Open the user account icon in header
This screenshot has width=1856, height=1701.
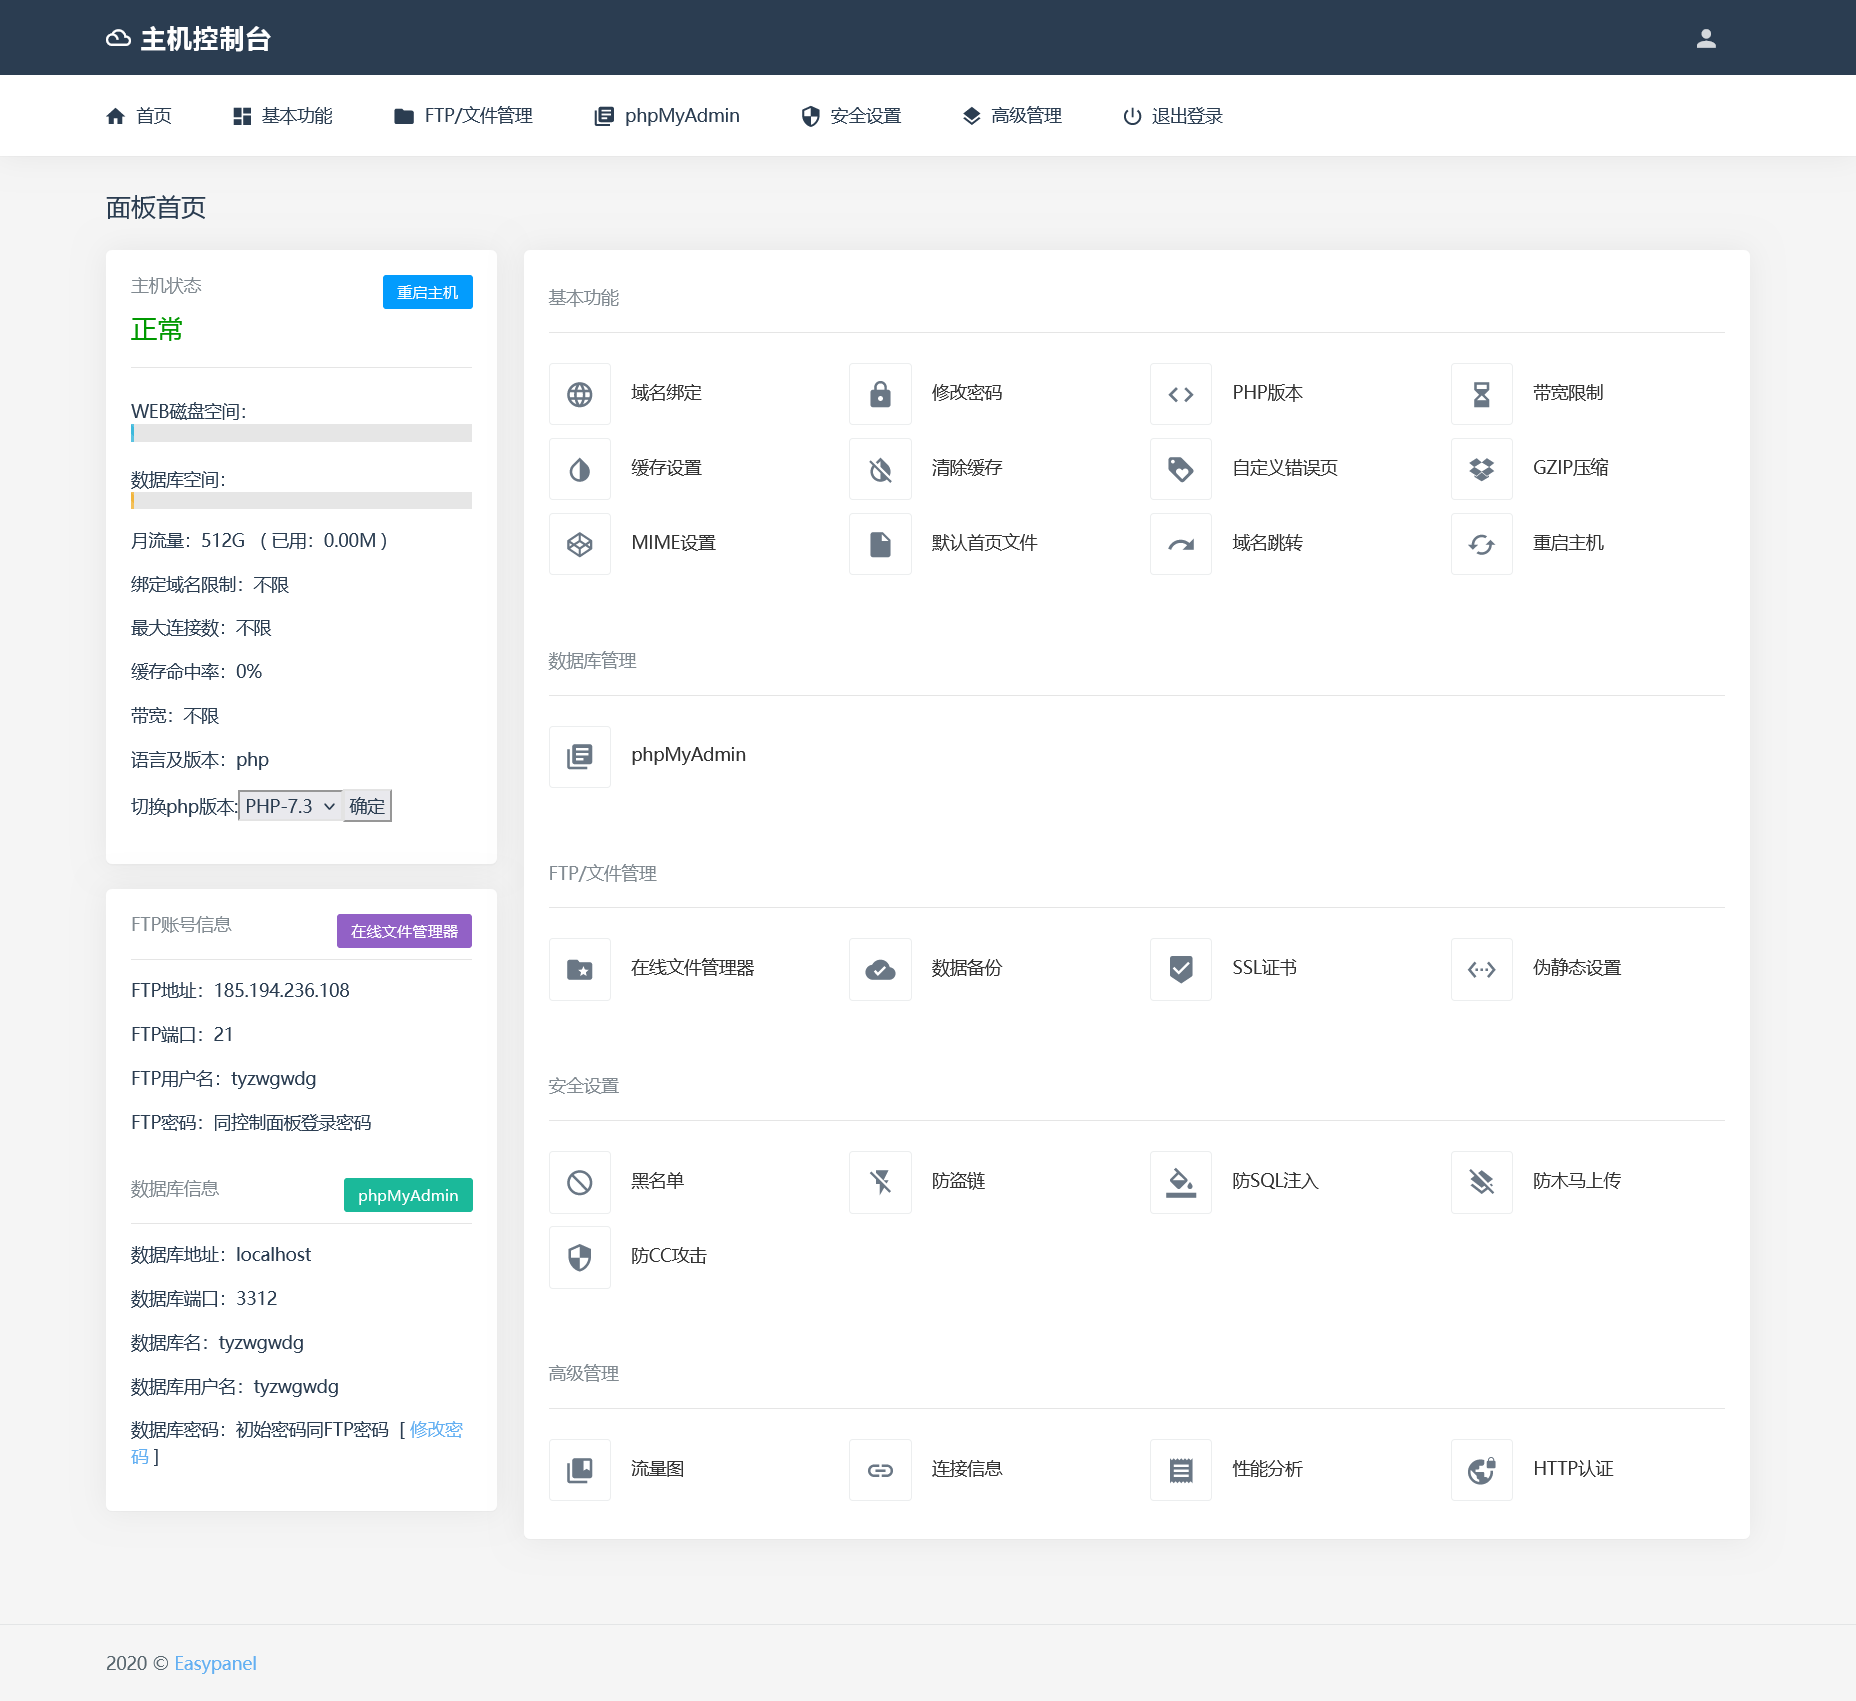click(x=1706, y=38)
